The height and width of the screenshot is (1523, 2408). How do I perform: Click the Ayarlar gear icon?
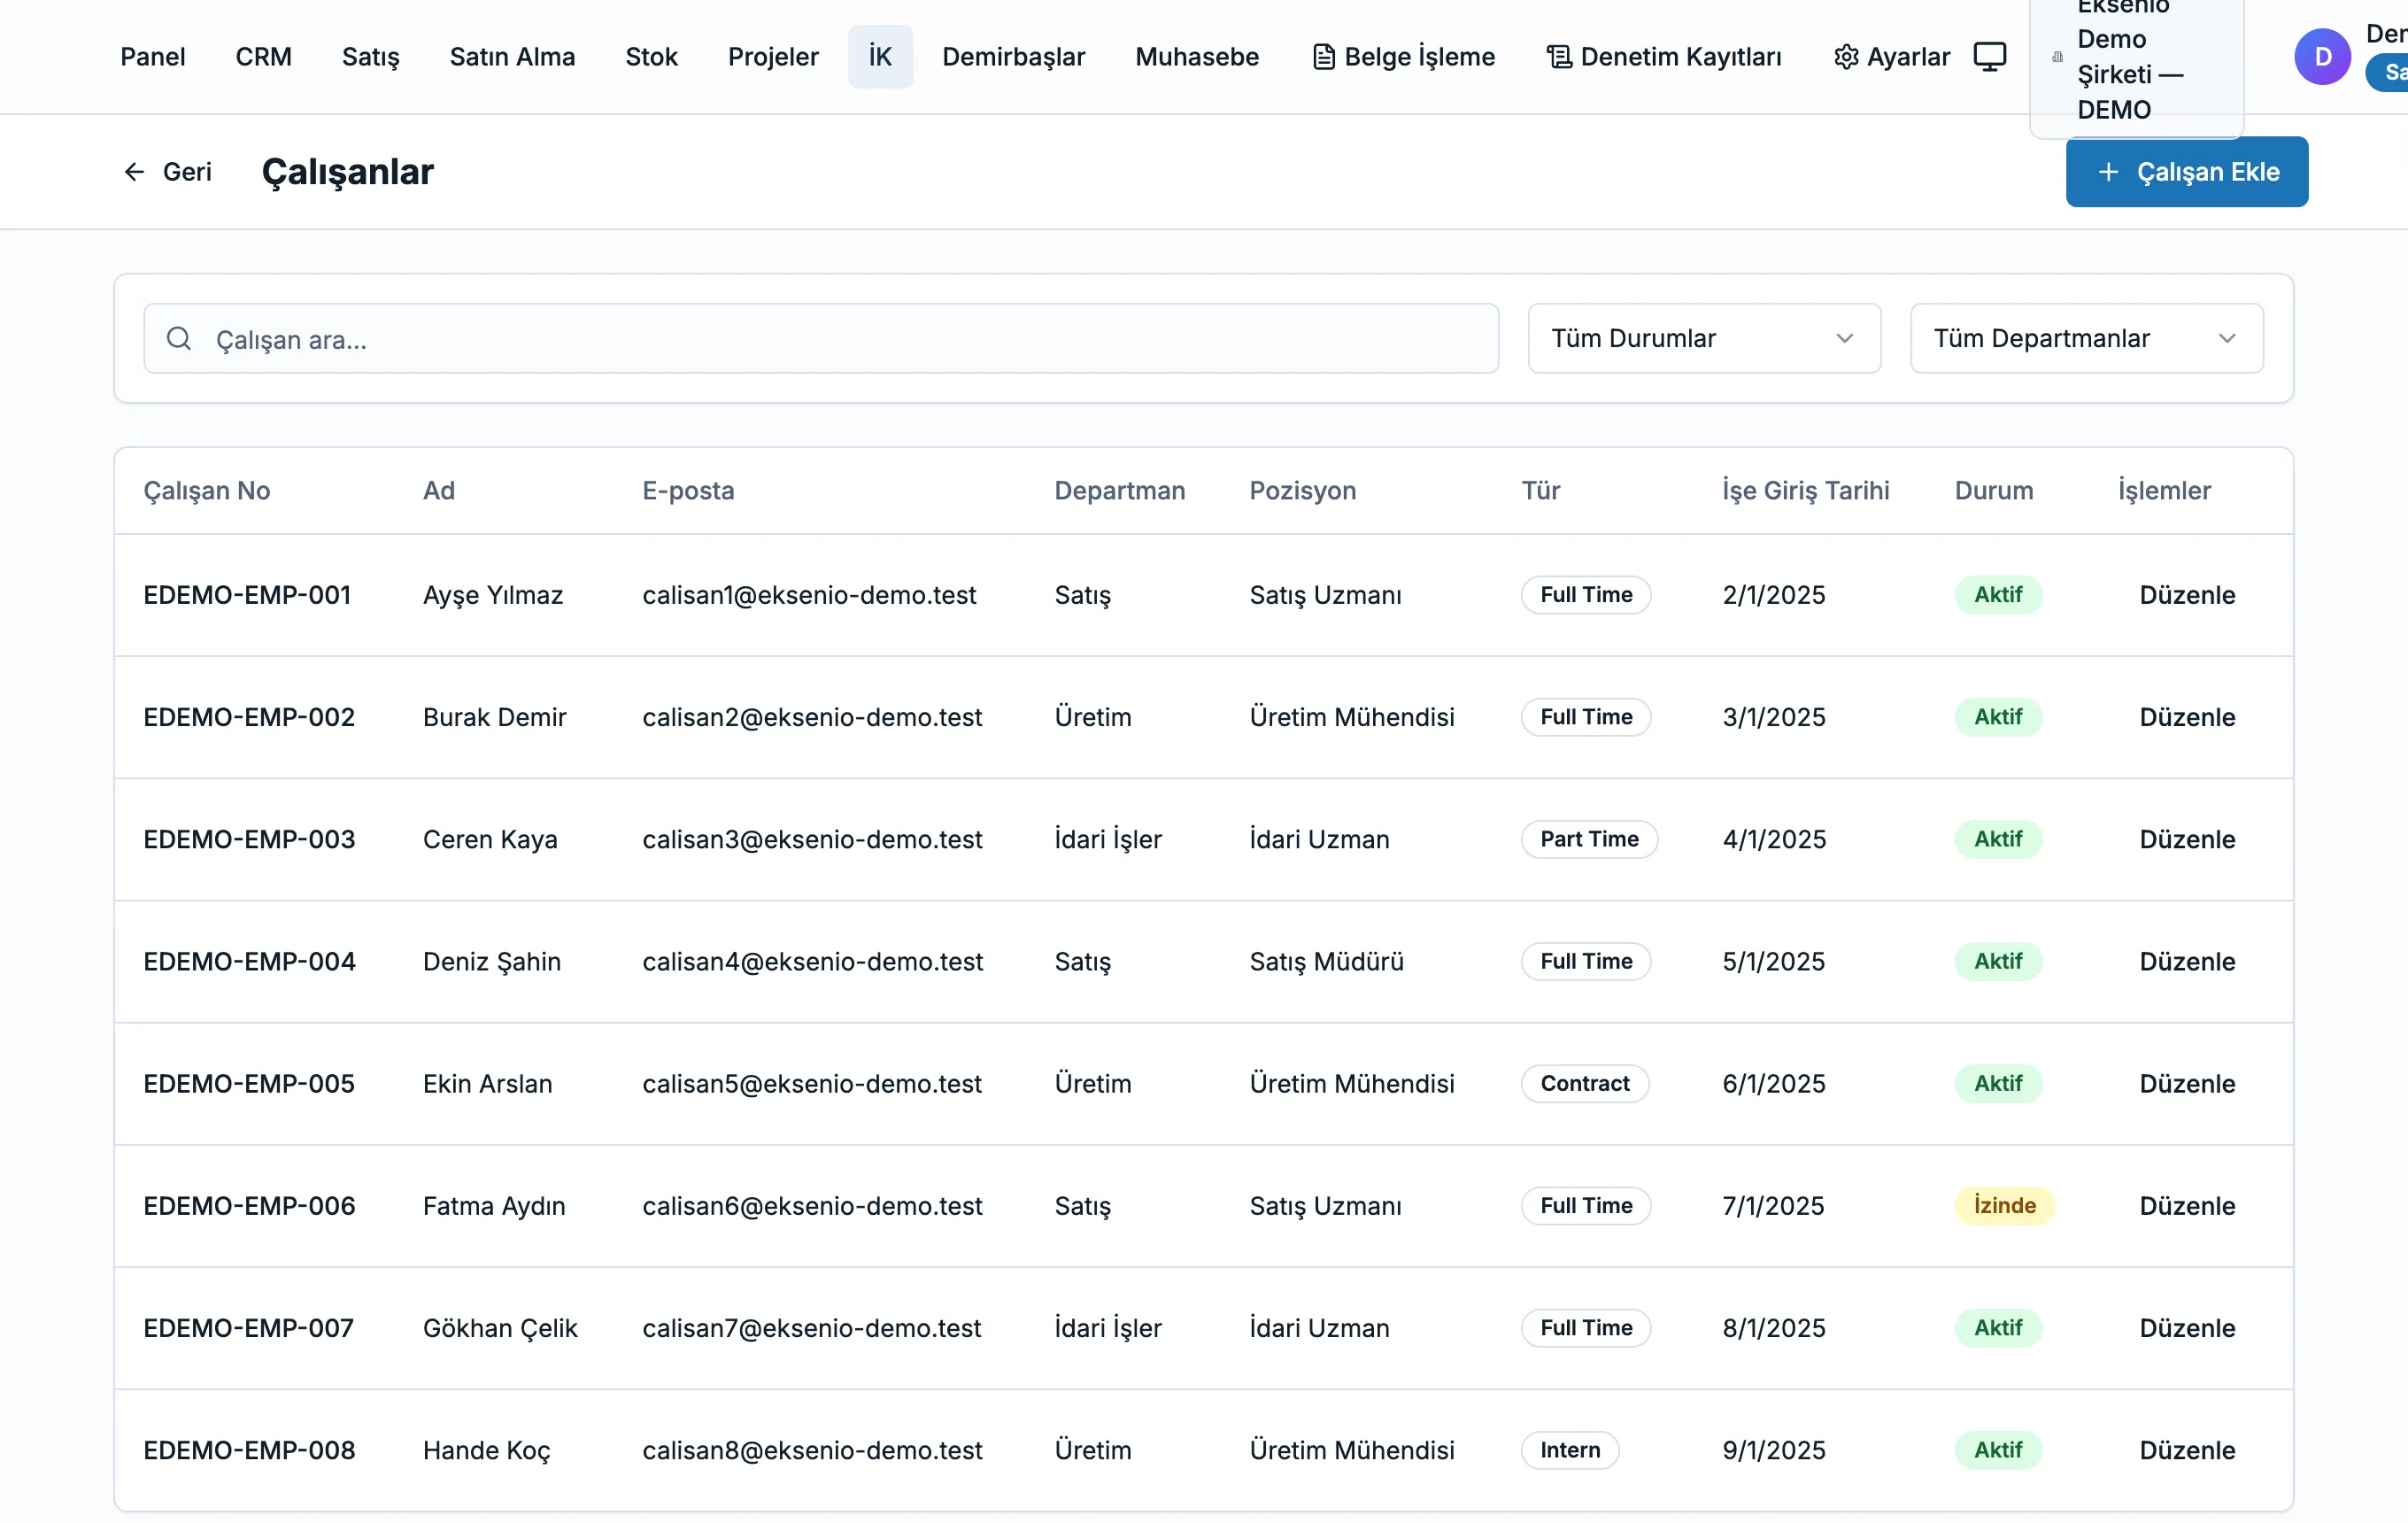click(1846, 57)
